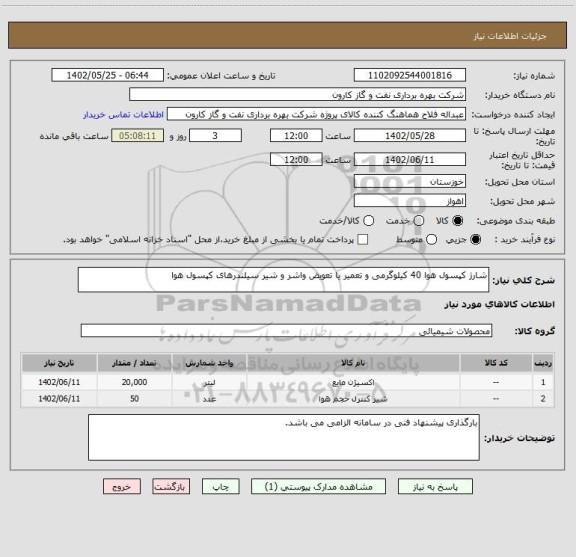The width and height of the screenshot is (576, 557).
Task: Click the requester field عبداله فلاح
Action: click(x=316, y=115)
